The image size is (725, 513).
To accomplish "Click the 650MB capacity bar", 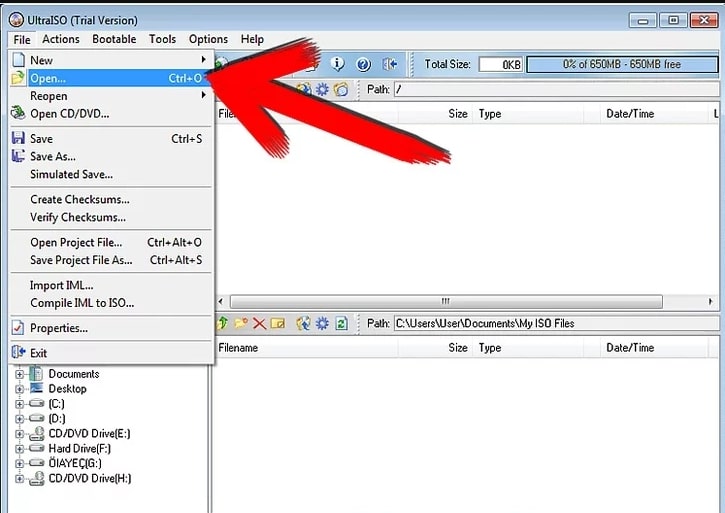I will (622, 64).
